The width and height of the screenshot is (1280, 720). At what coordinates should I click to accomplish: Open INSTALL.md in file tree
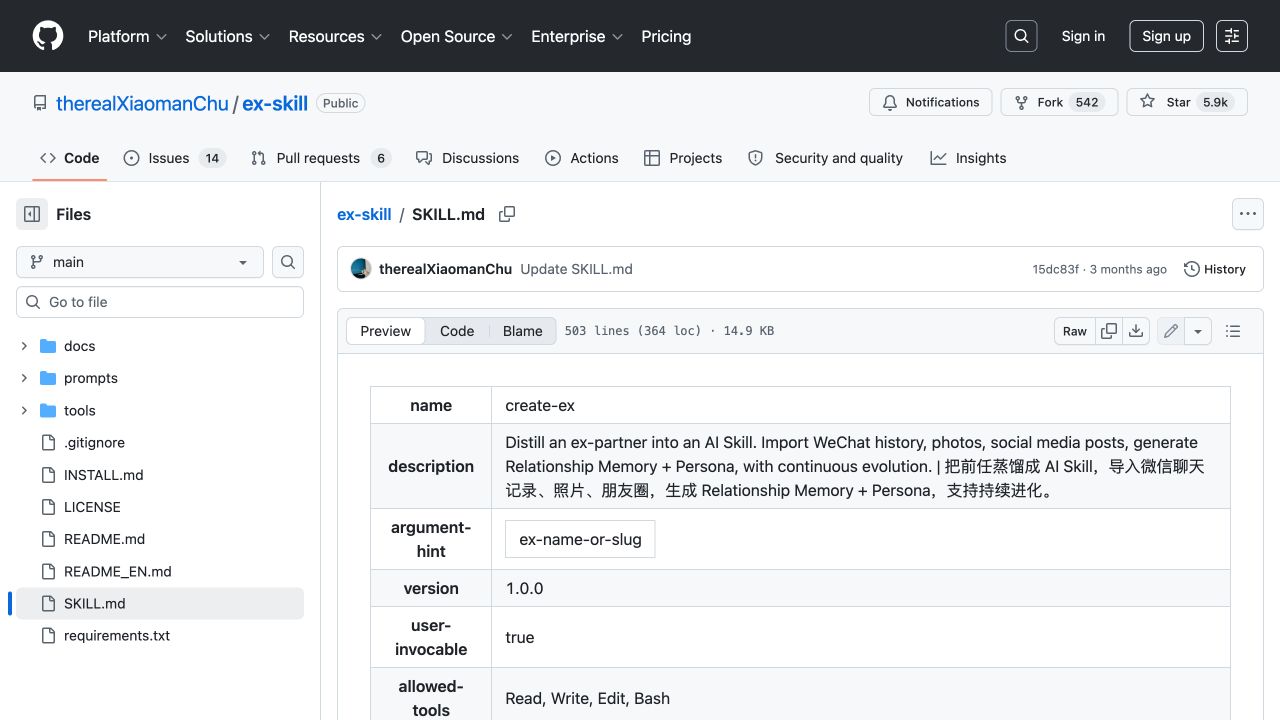[x=104, y=475]
